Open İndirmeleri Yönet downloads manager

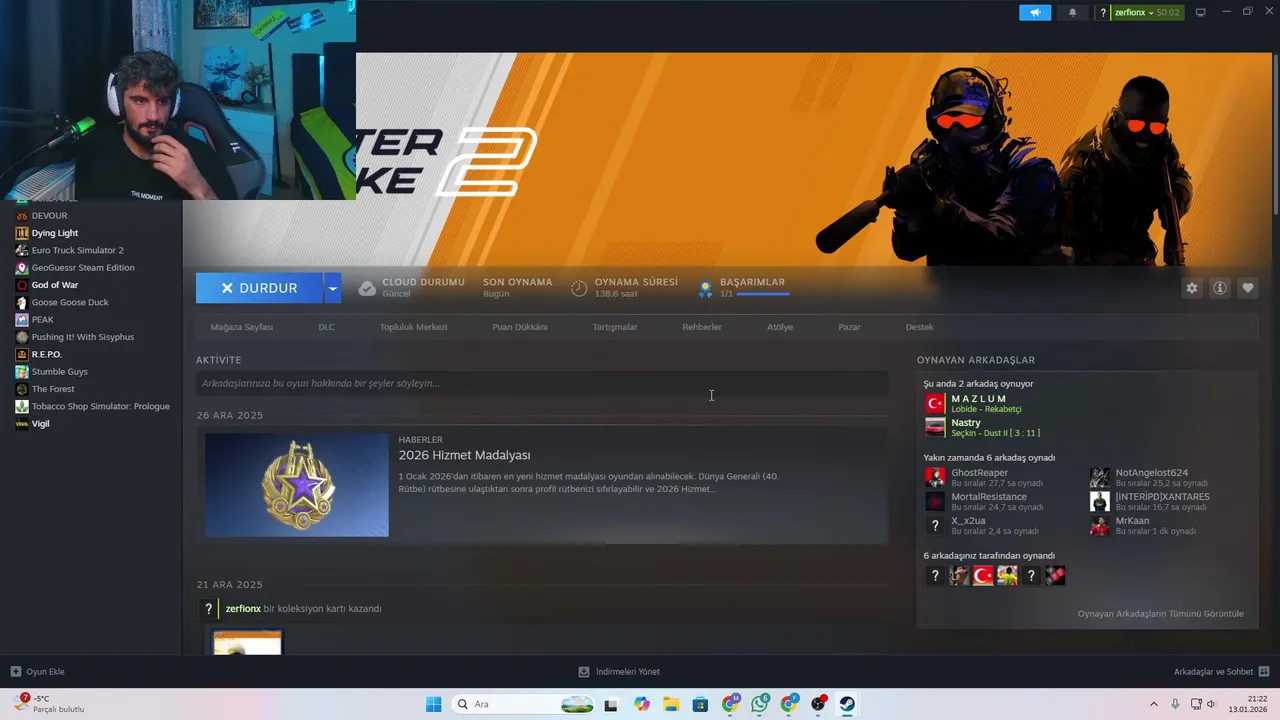click(619, 672)
